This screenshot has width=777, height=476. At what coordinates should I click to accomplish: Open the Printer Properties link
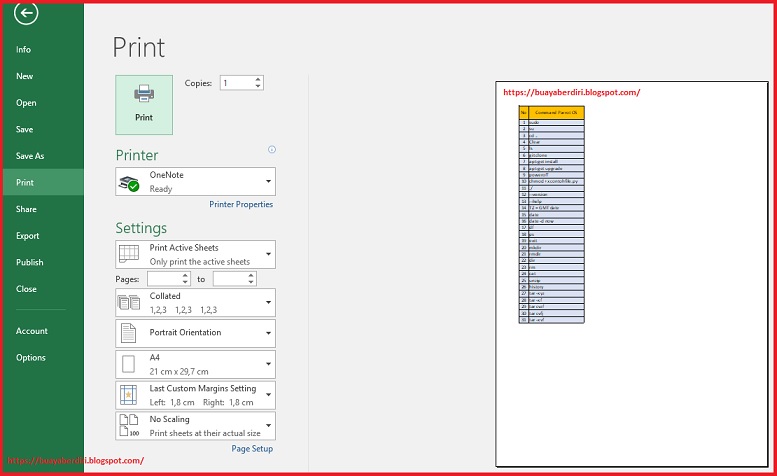tap(241, 204)
